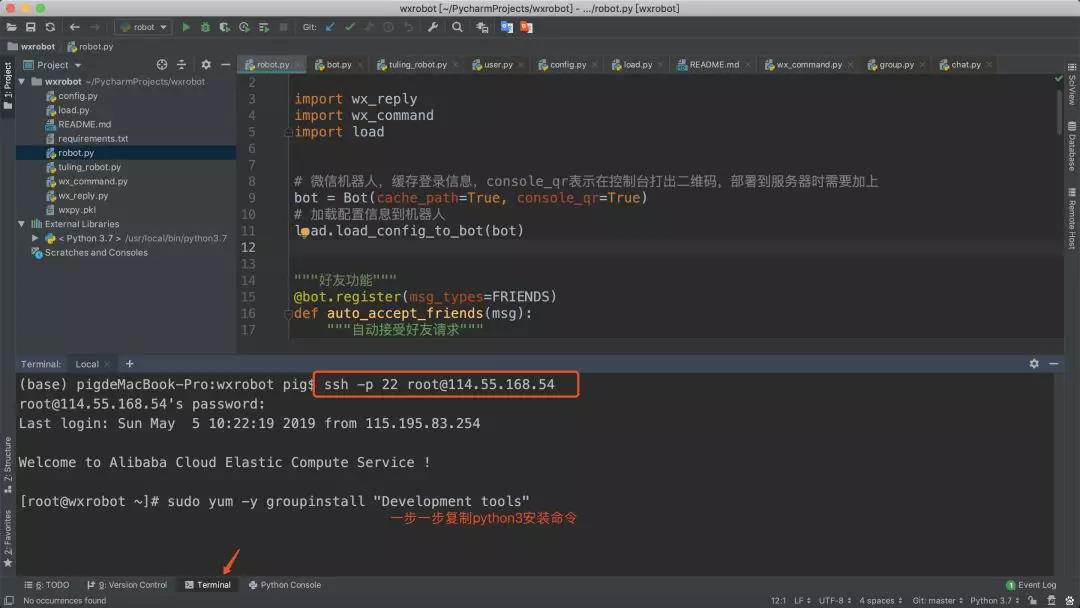Click the locate current file target icon
Viewport: 1080px width, 608px height.
coord(162,64)
